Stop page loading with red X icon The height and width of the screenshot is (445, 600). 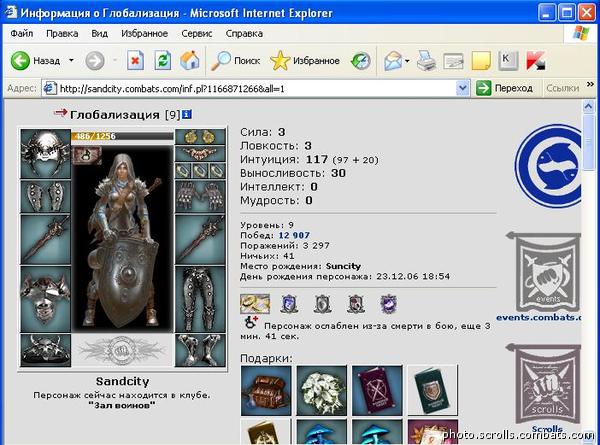point(135,60)
